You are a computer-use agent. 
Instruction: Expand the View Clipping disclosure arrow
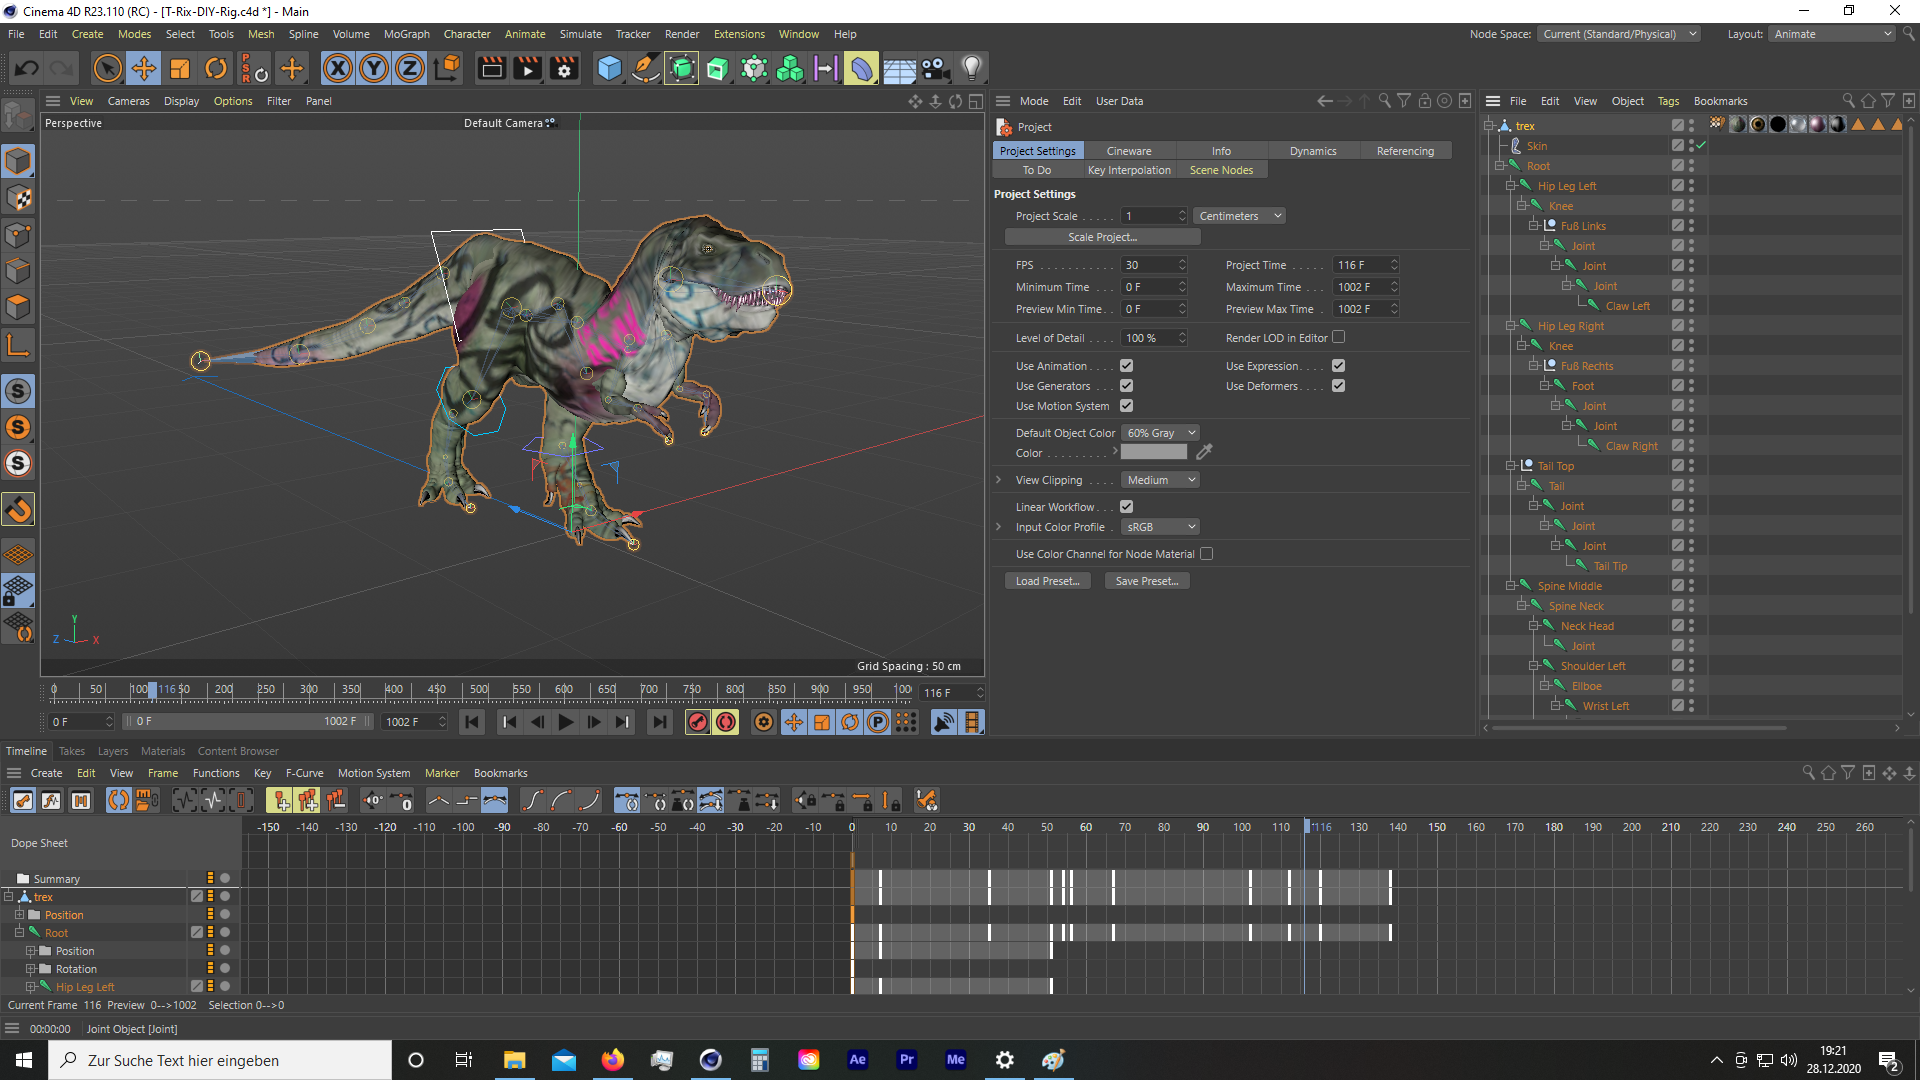coord(999,480)
